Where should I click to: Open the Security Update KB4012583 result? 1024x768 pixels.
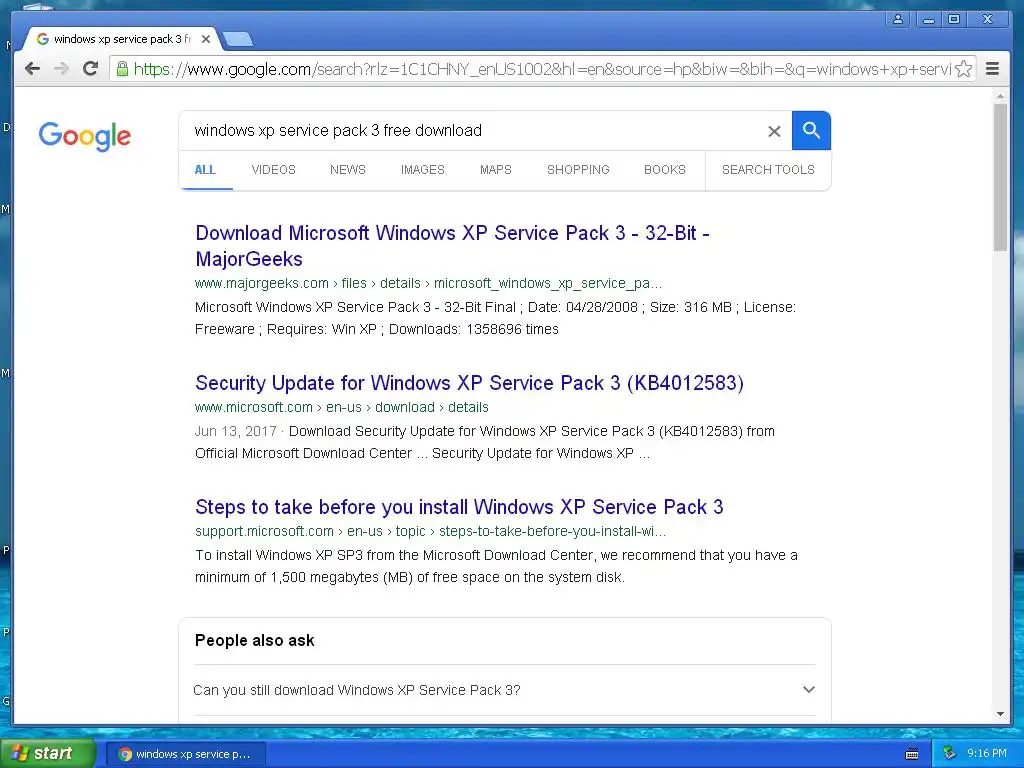click(470, 383)
